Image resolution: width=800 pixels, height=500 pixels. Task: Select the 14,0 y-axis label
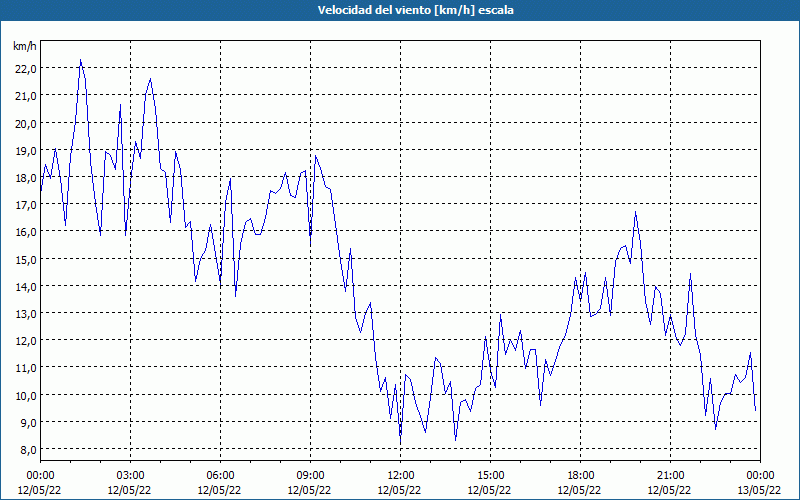[x=26, y=286]
